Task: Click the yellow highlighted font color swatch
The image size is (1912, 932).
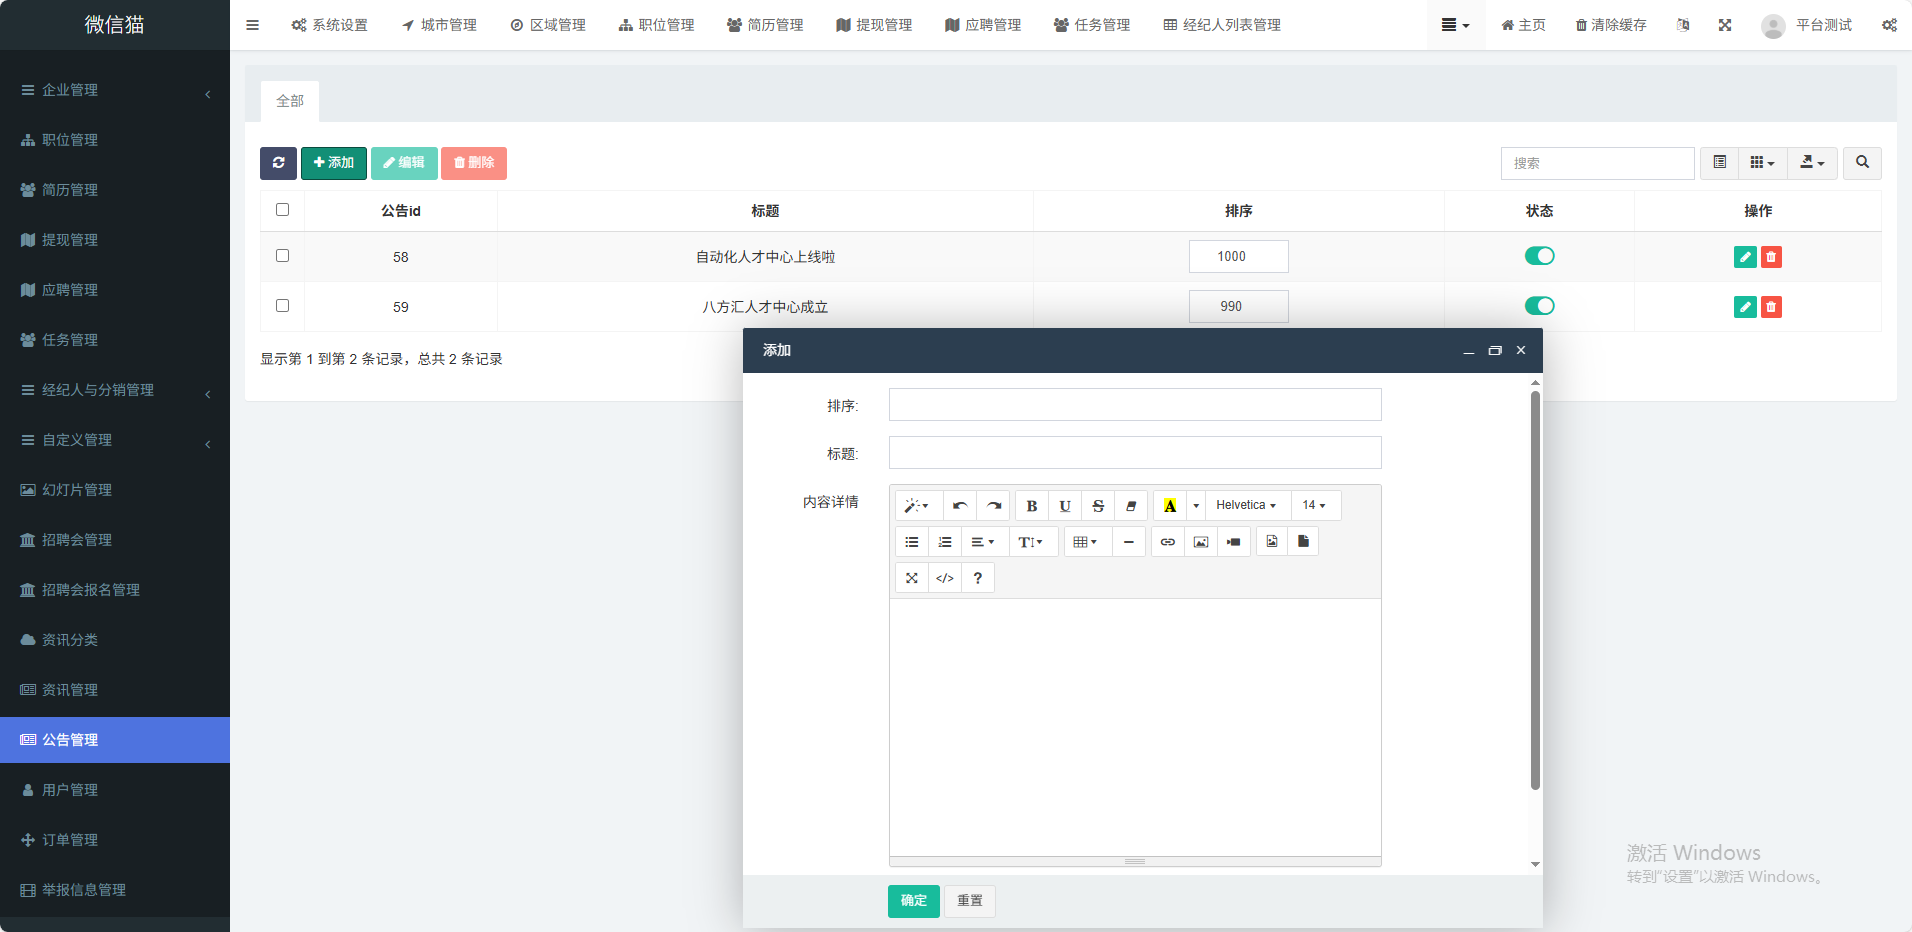Action: pyautogui.click(x=1169, y=506)
